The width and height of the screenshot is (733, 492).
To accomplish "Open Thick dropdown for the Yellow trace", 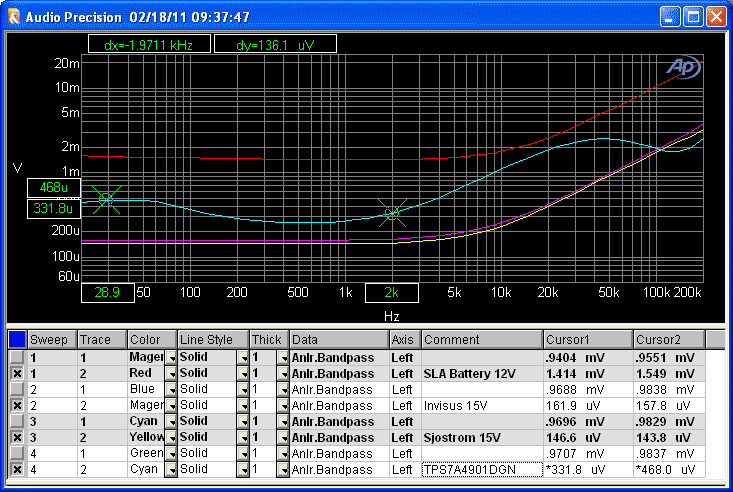I will 283,437.
